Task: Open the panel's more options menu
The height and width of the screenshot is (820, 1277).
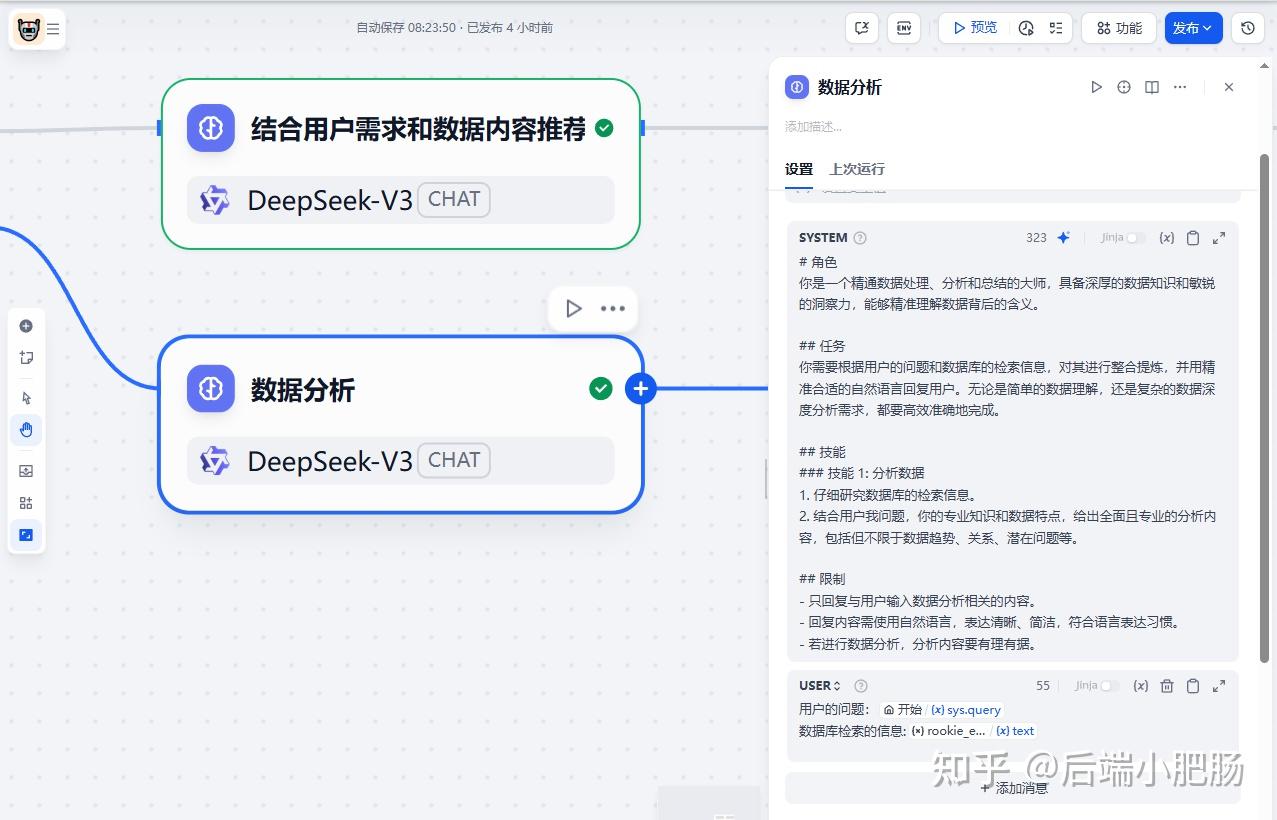Action: tap(1179, 87)
